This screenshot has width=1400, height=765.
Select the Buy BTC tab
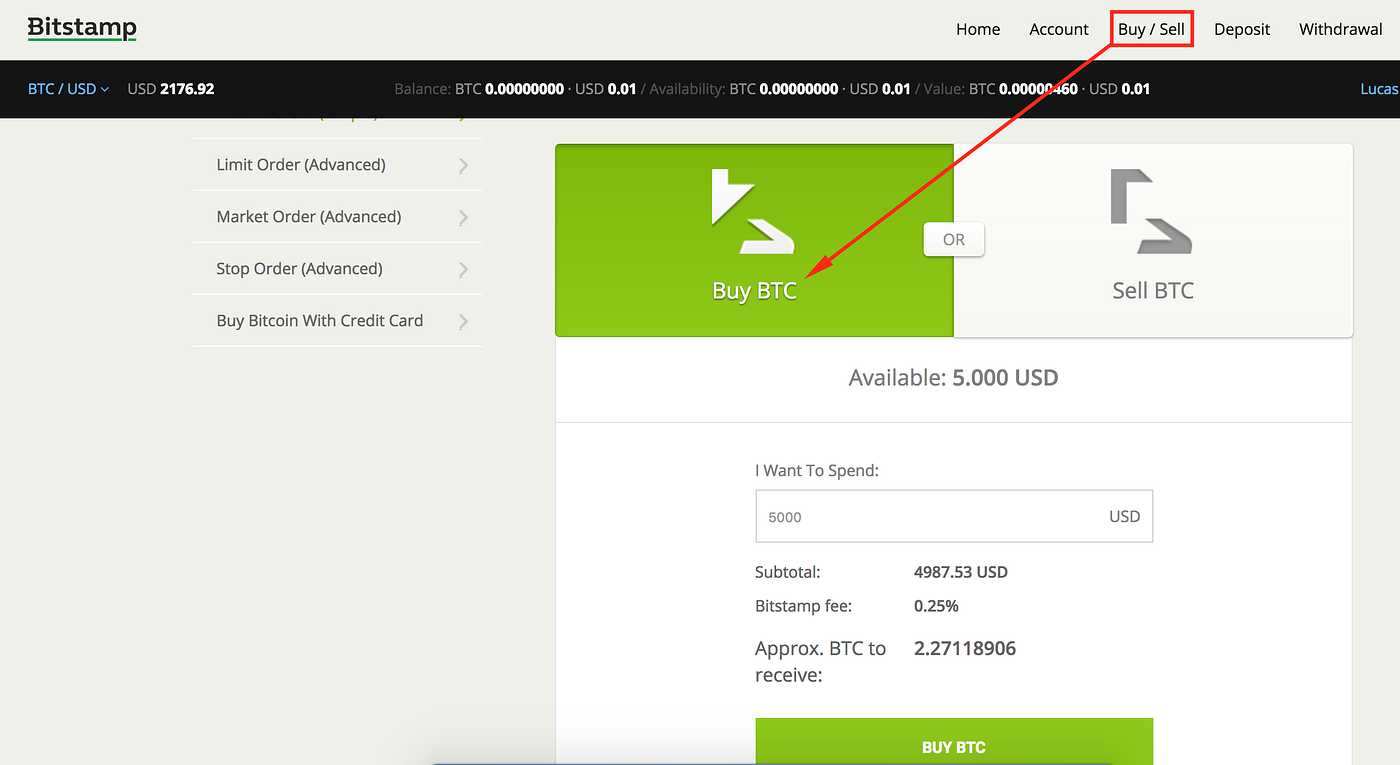(755, 240)
